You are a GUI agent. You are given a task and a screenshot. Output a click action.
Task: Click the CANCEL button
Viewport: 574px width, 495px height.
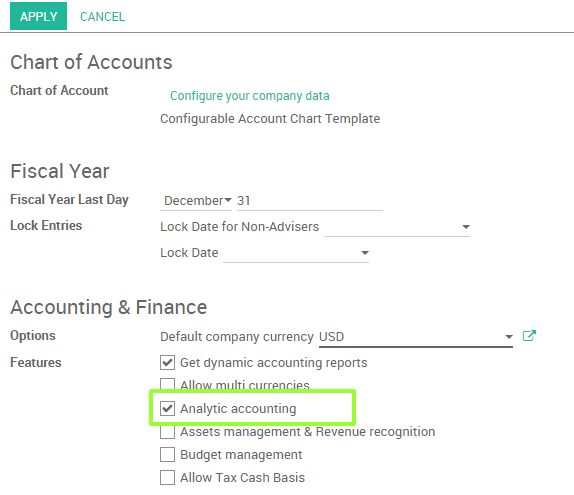[x=102, y=16]
